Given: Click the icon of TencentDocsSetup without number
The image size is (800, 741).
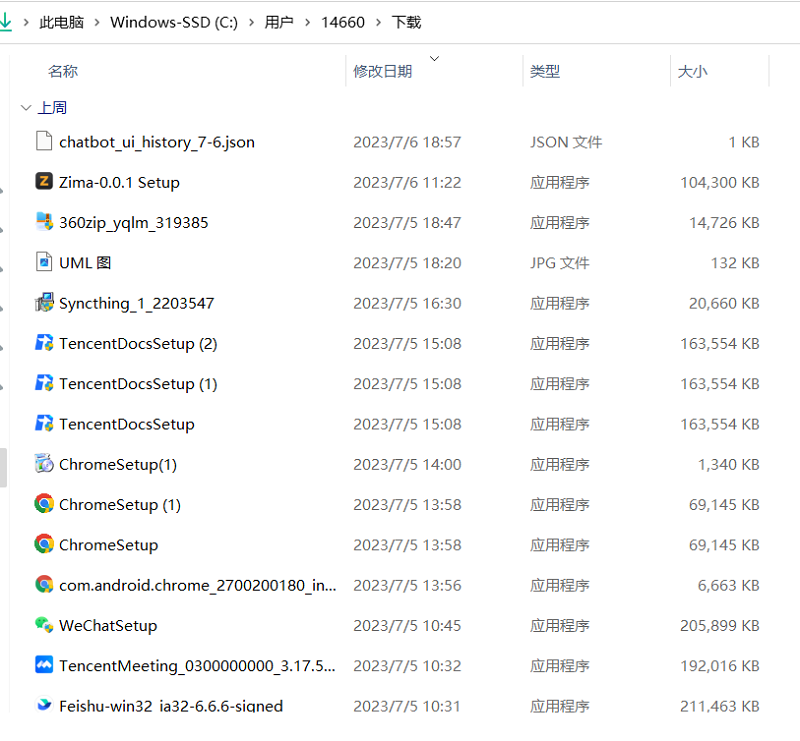Looking at the screenshot, I should (44, 423).
